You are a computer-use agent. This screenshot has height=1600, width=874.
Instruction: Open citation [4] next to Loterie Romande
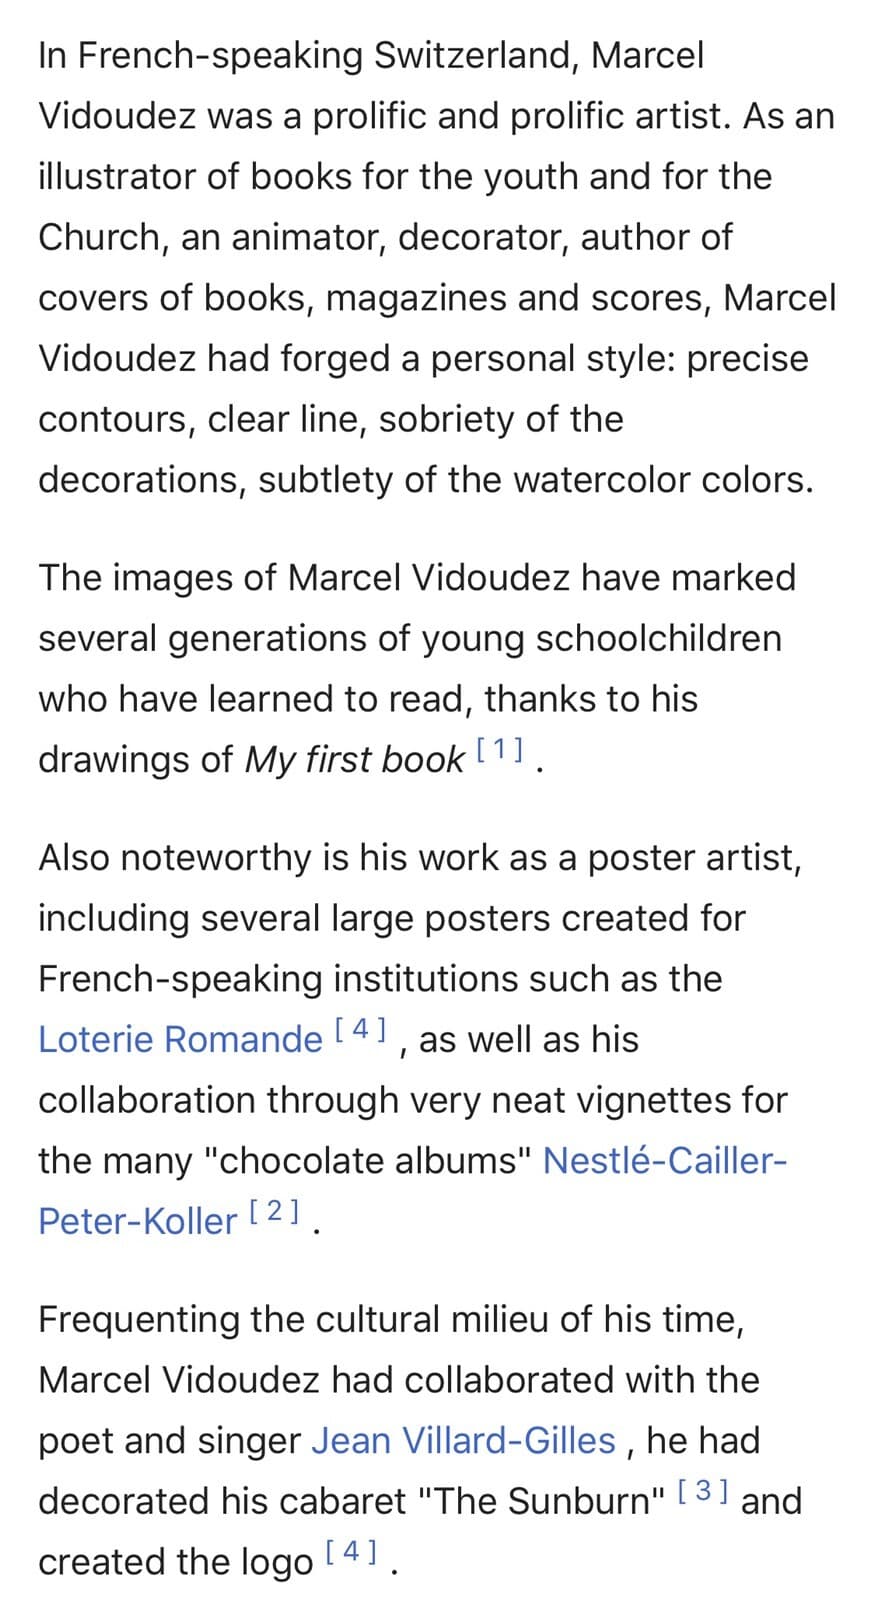[361, 1028]
